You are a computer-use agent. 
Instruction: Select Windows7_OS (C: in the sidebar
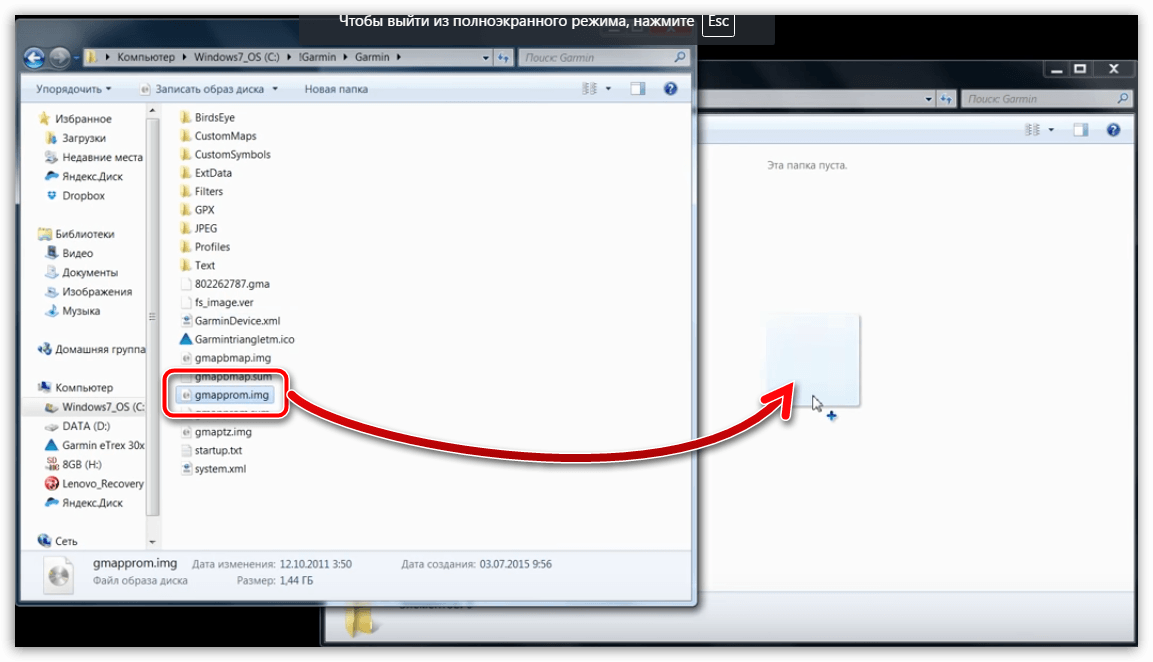click(94, 407)
